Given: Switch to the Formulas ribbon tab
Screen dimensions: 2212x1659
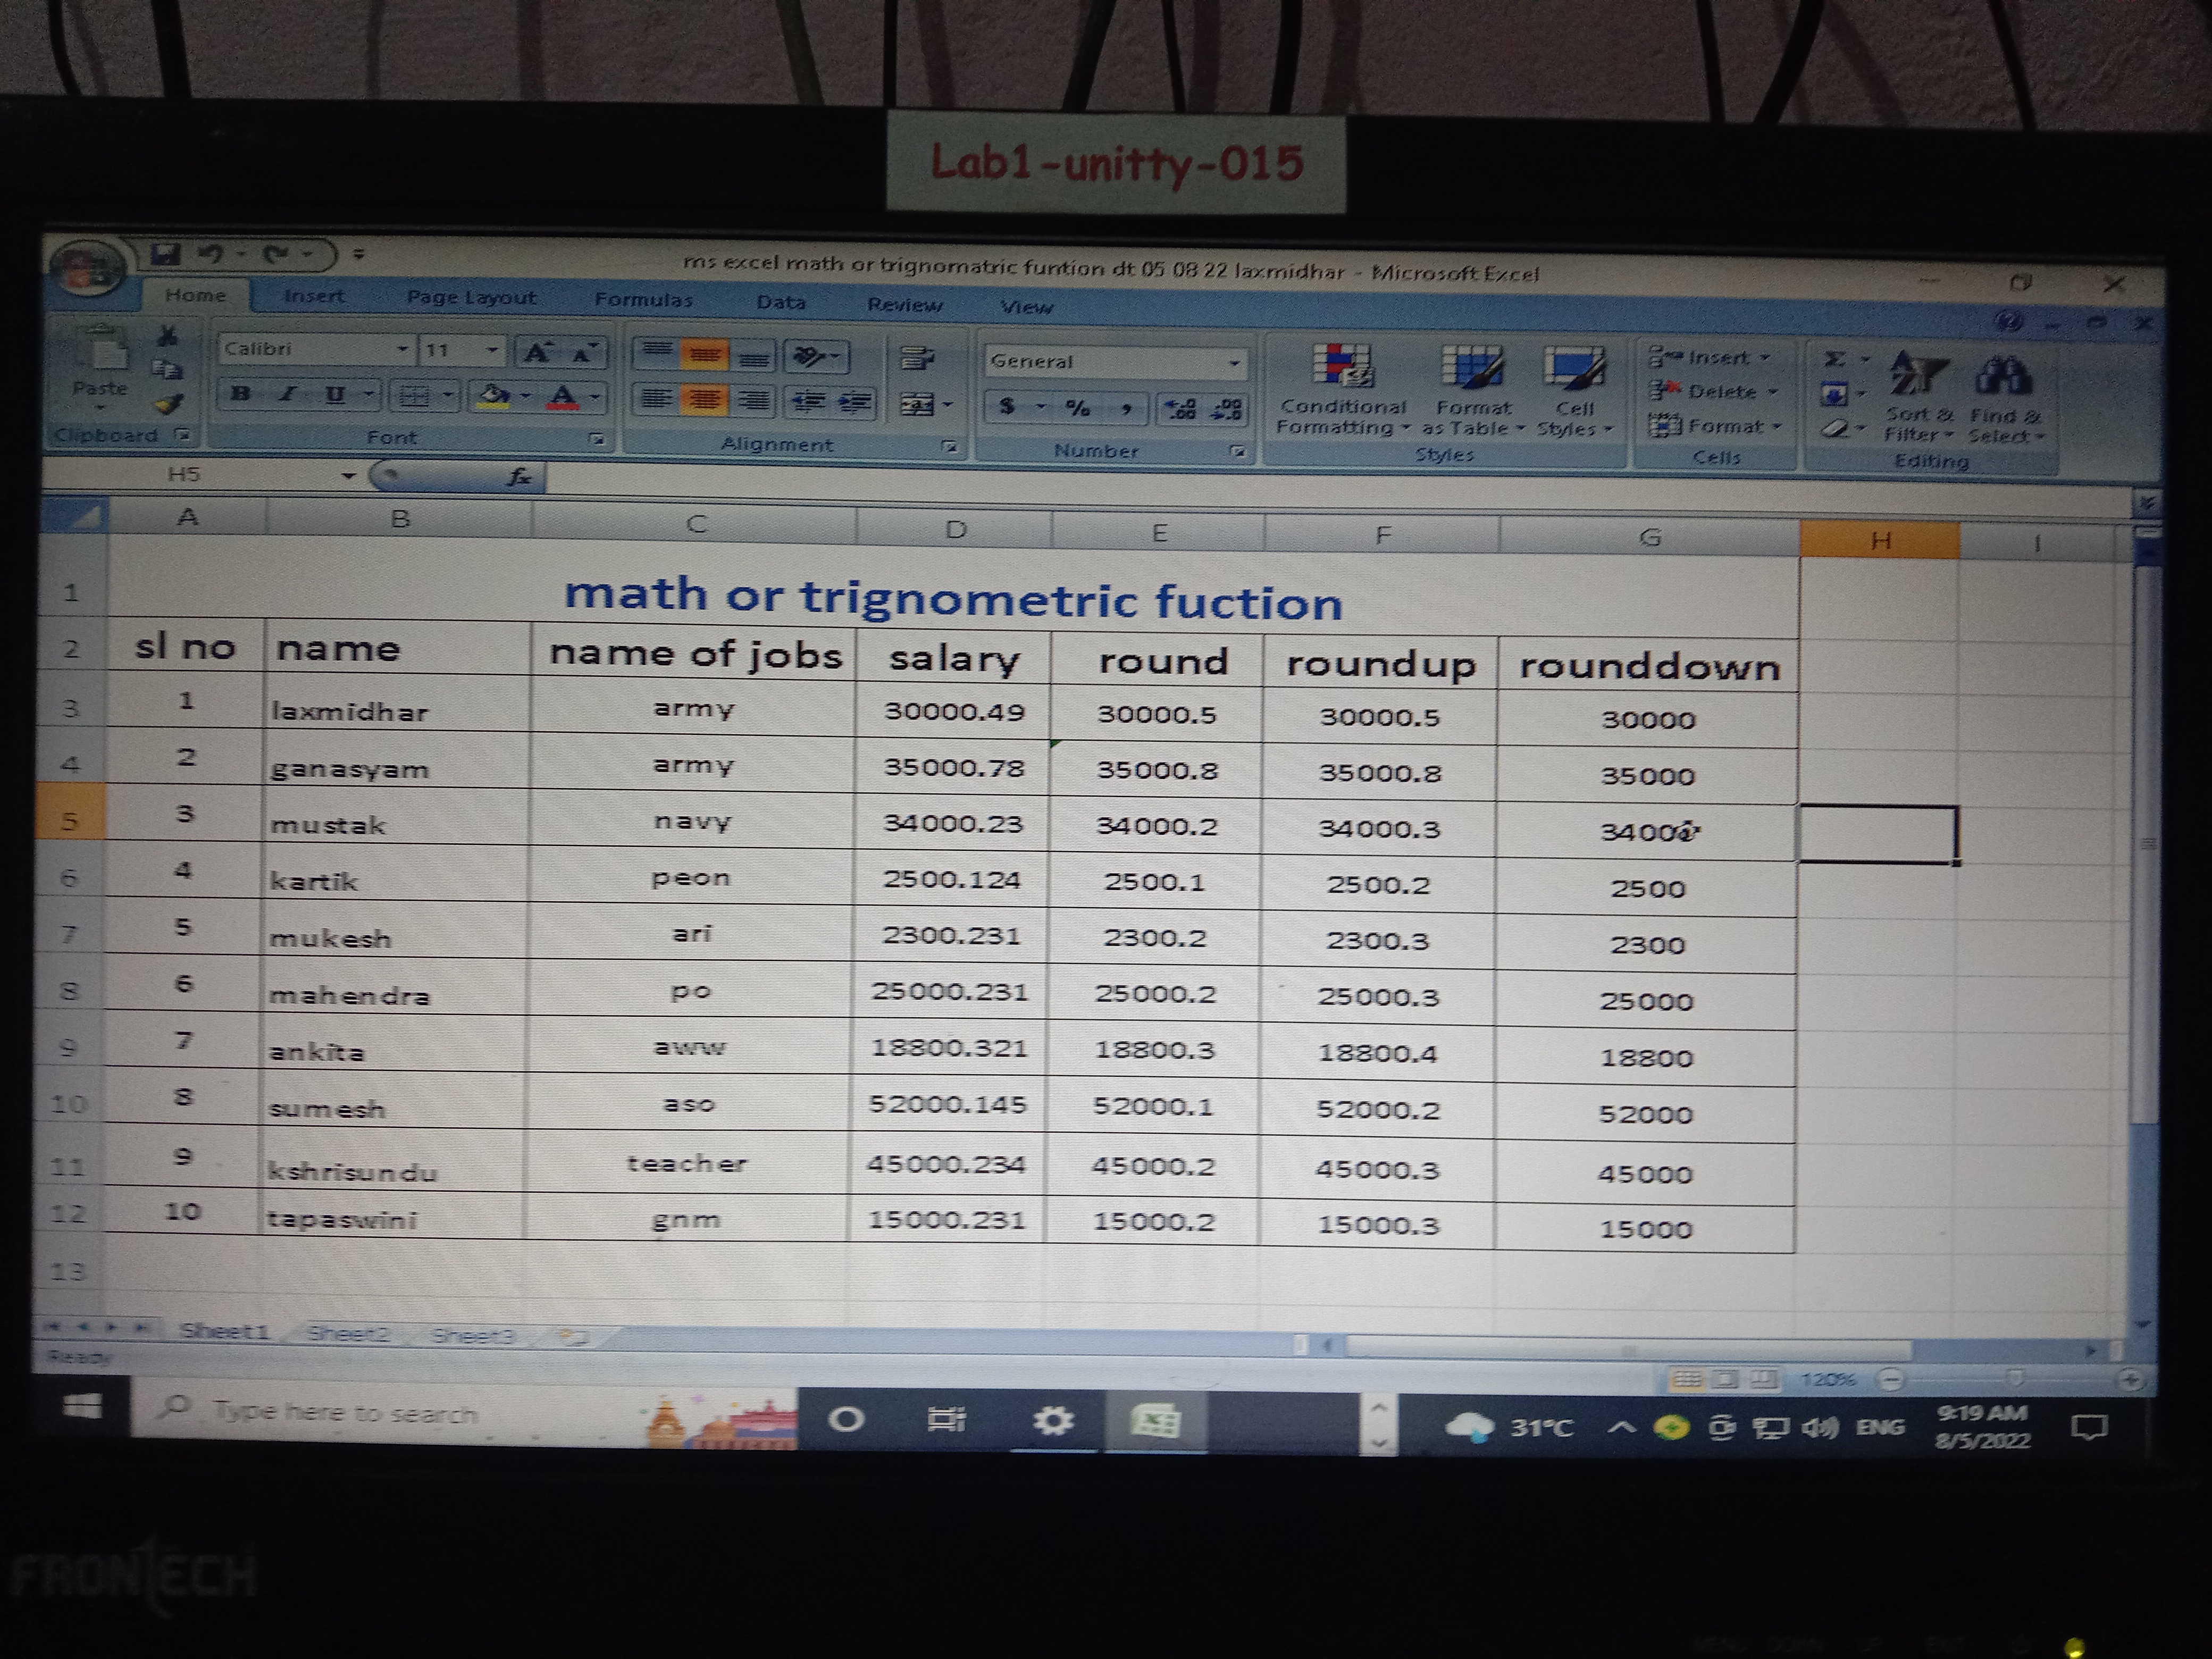Looking at the screenshot, I should tap(643, 299).
